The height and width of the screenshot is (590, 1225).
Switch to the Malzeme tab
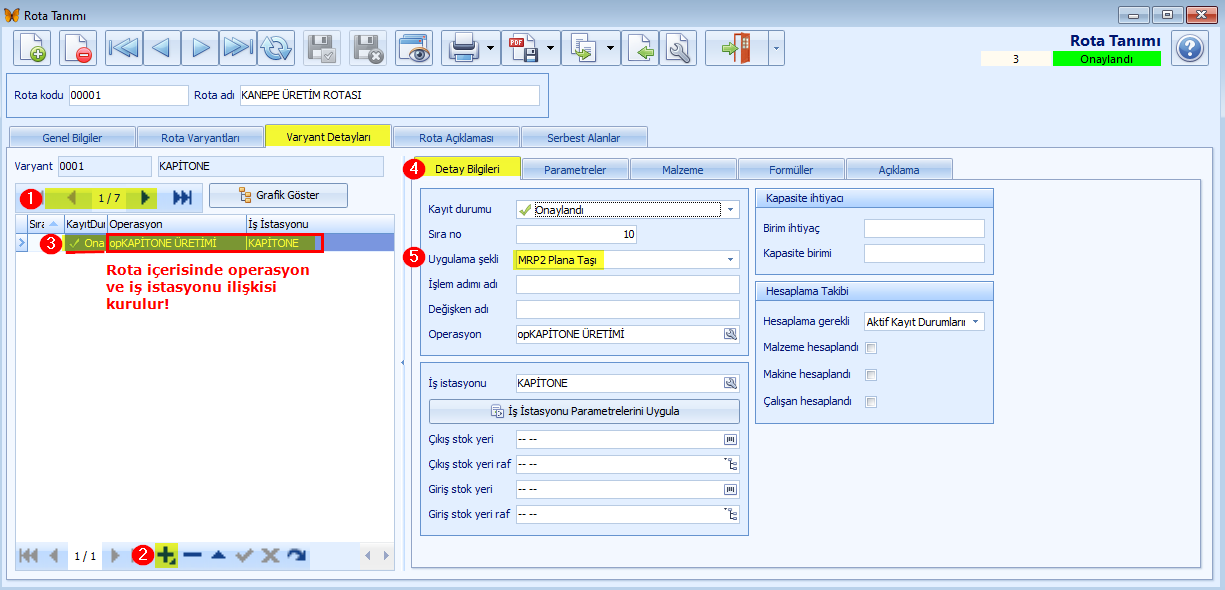683,169
